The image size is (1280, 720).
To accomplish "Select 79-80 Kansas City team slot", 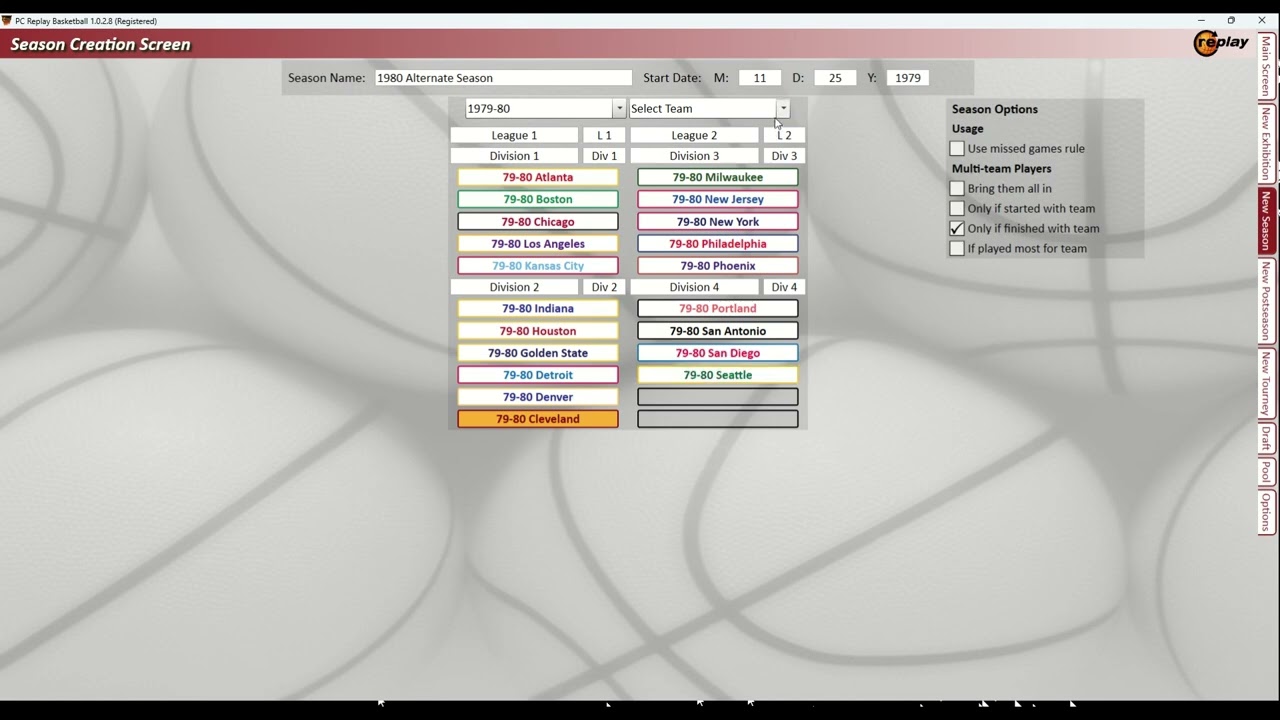I will 538,265.
